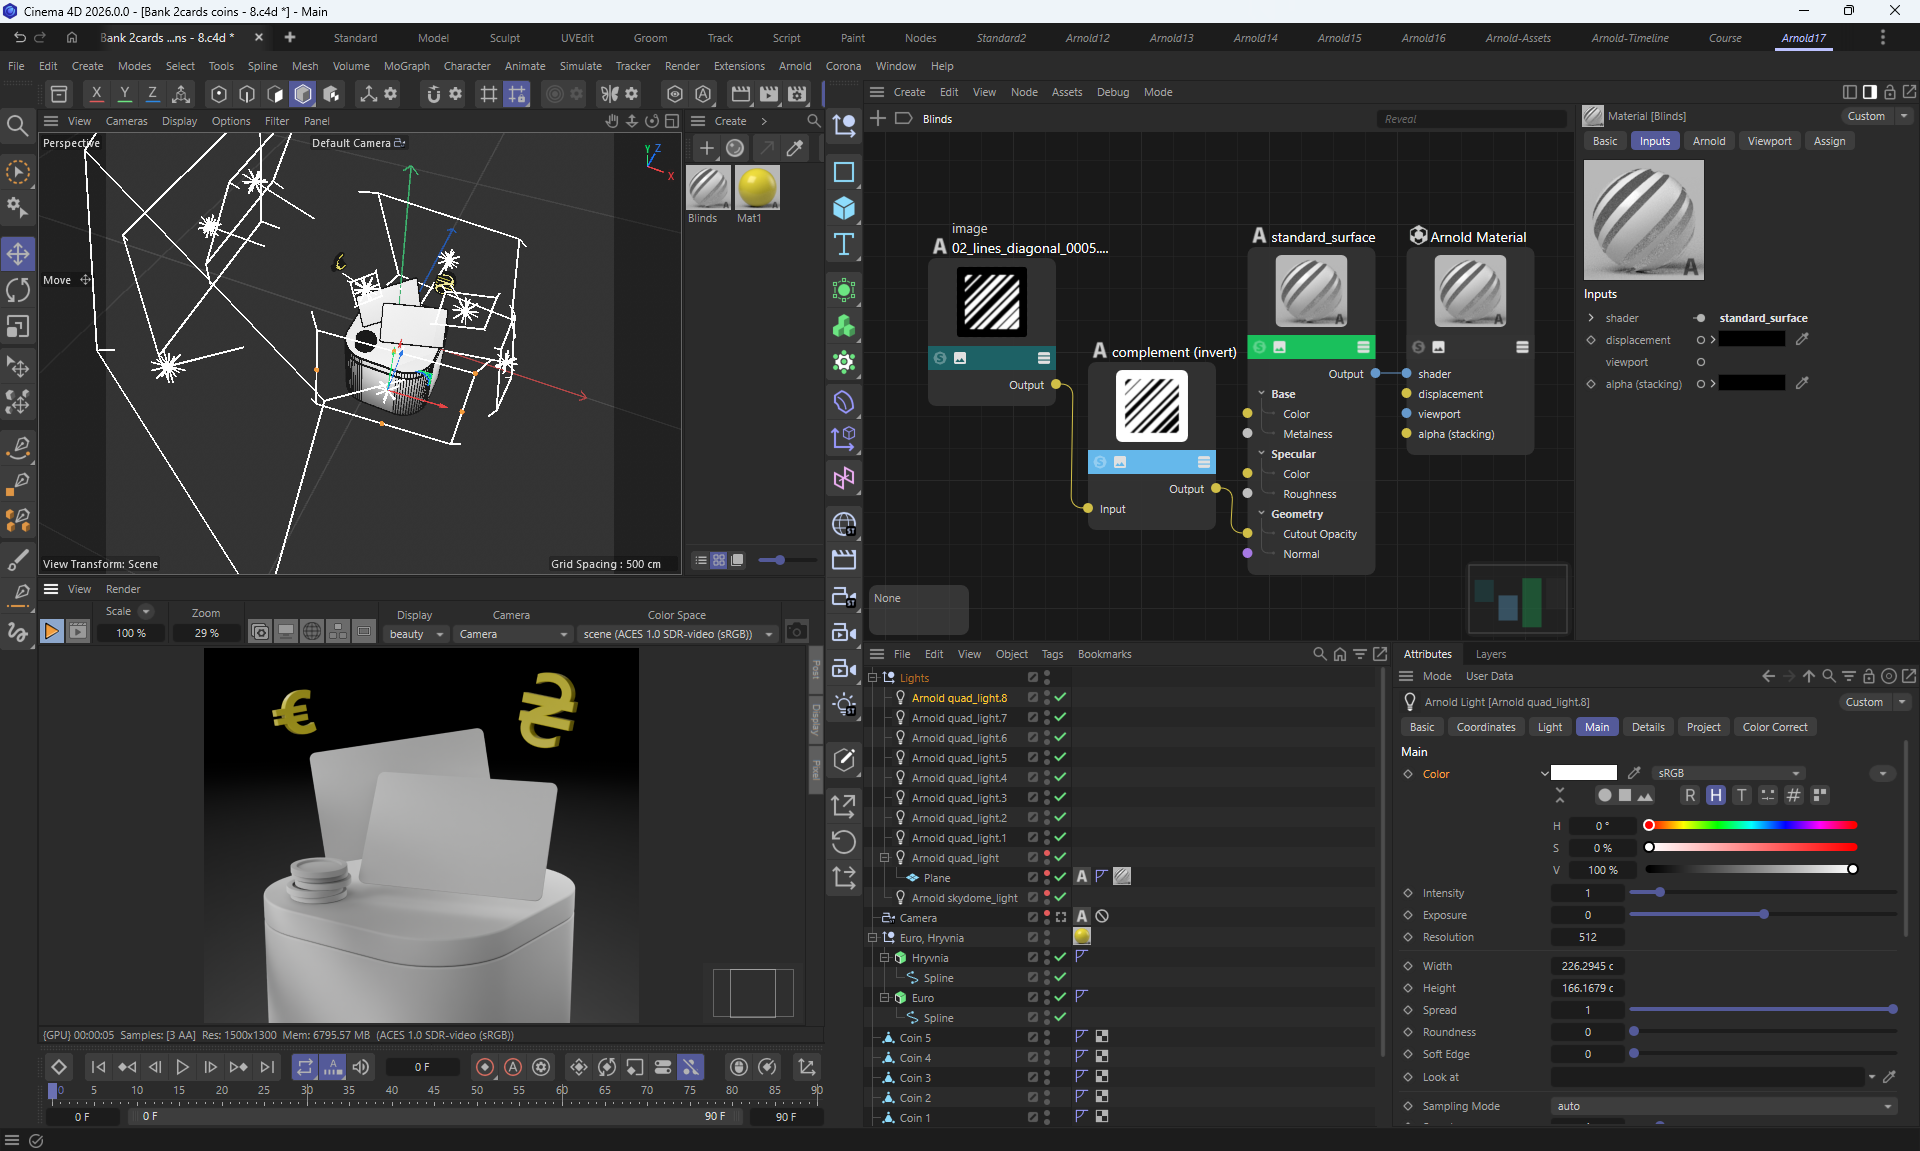Switch to the Color Correct tab
This screenshot has height=1151, width=1920.
[x=1774, y=727]
